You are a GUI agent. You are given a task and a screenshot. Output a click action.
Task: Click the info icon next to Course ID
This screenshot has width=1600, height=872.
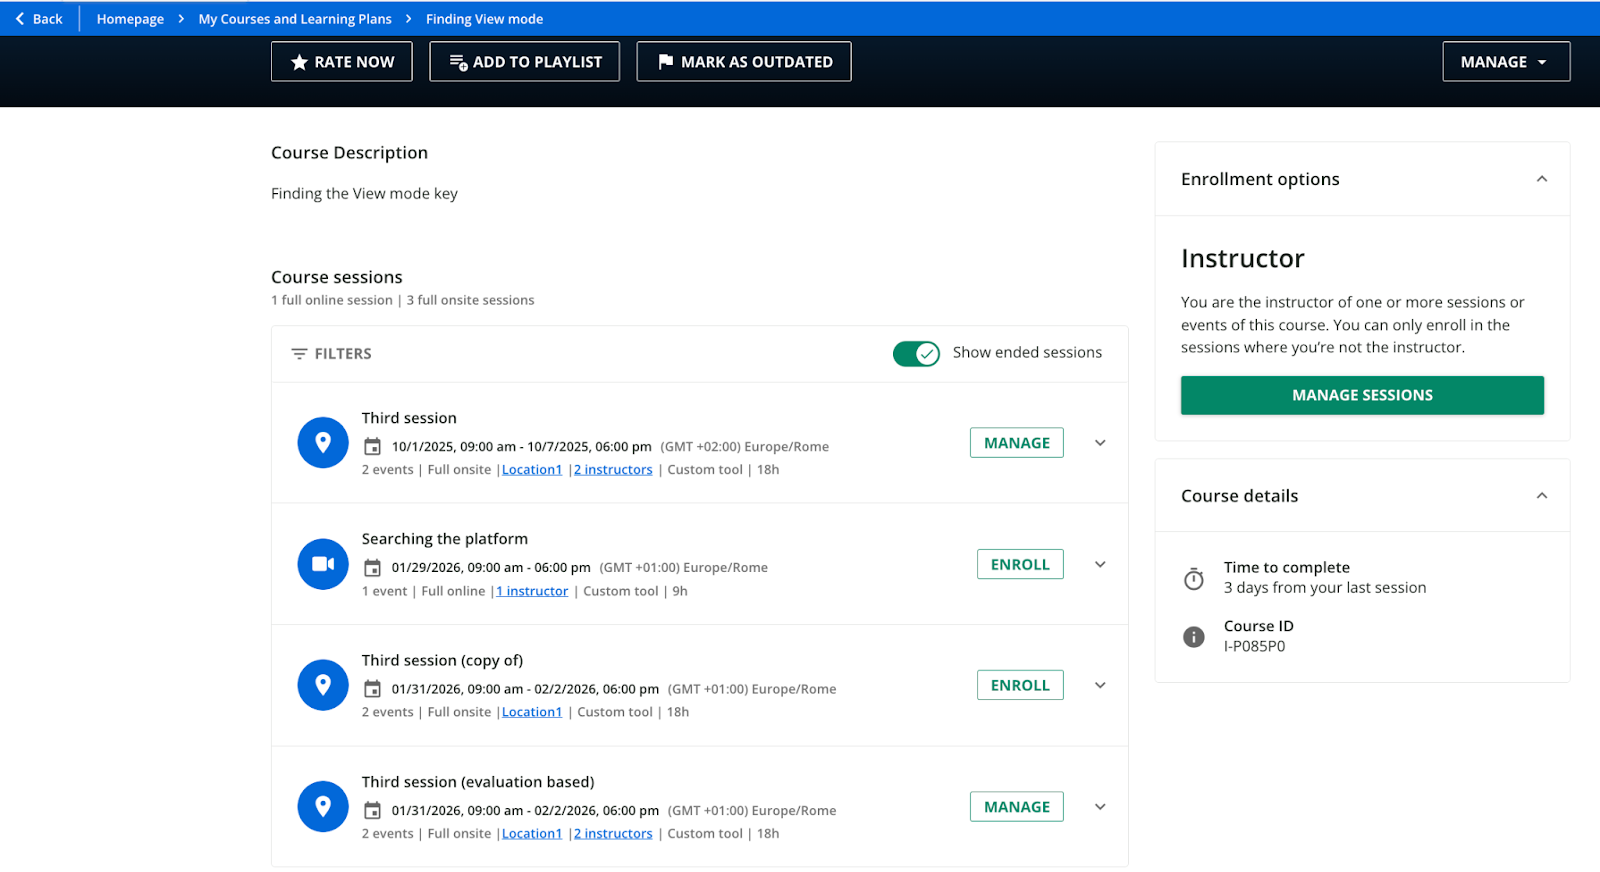[x=1194, y=637]
